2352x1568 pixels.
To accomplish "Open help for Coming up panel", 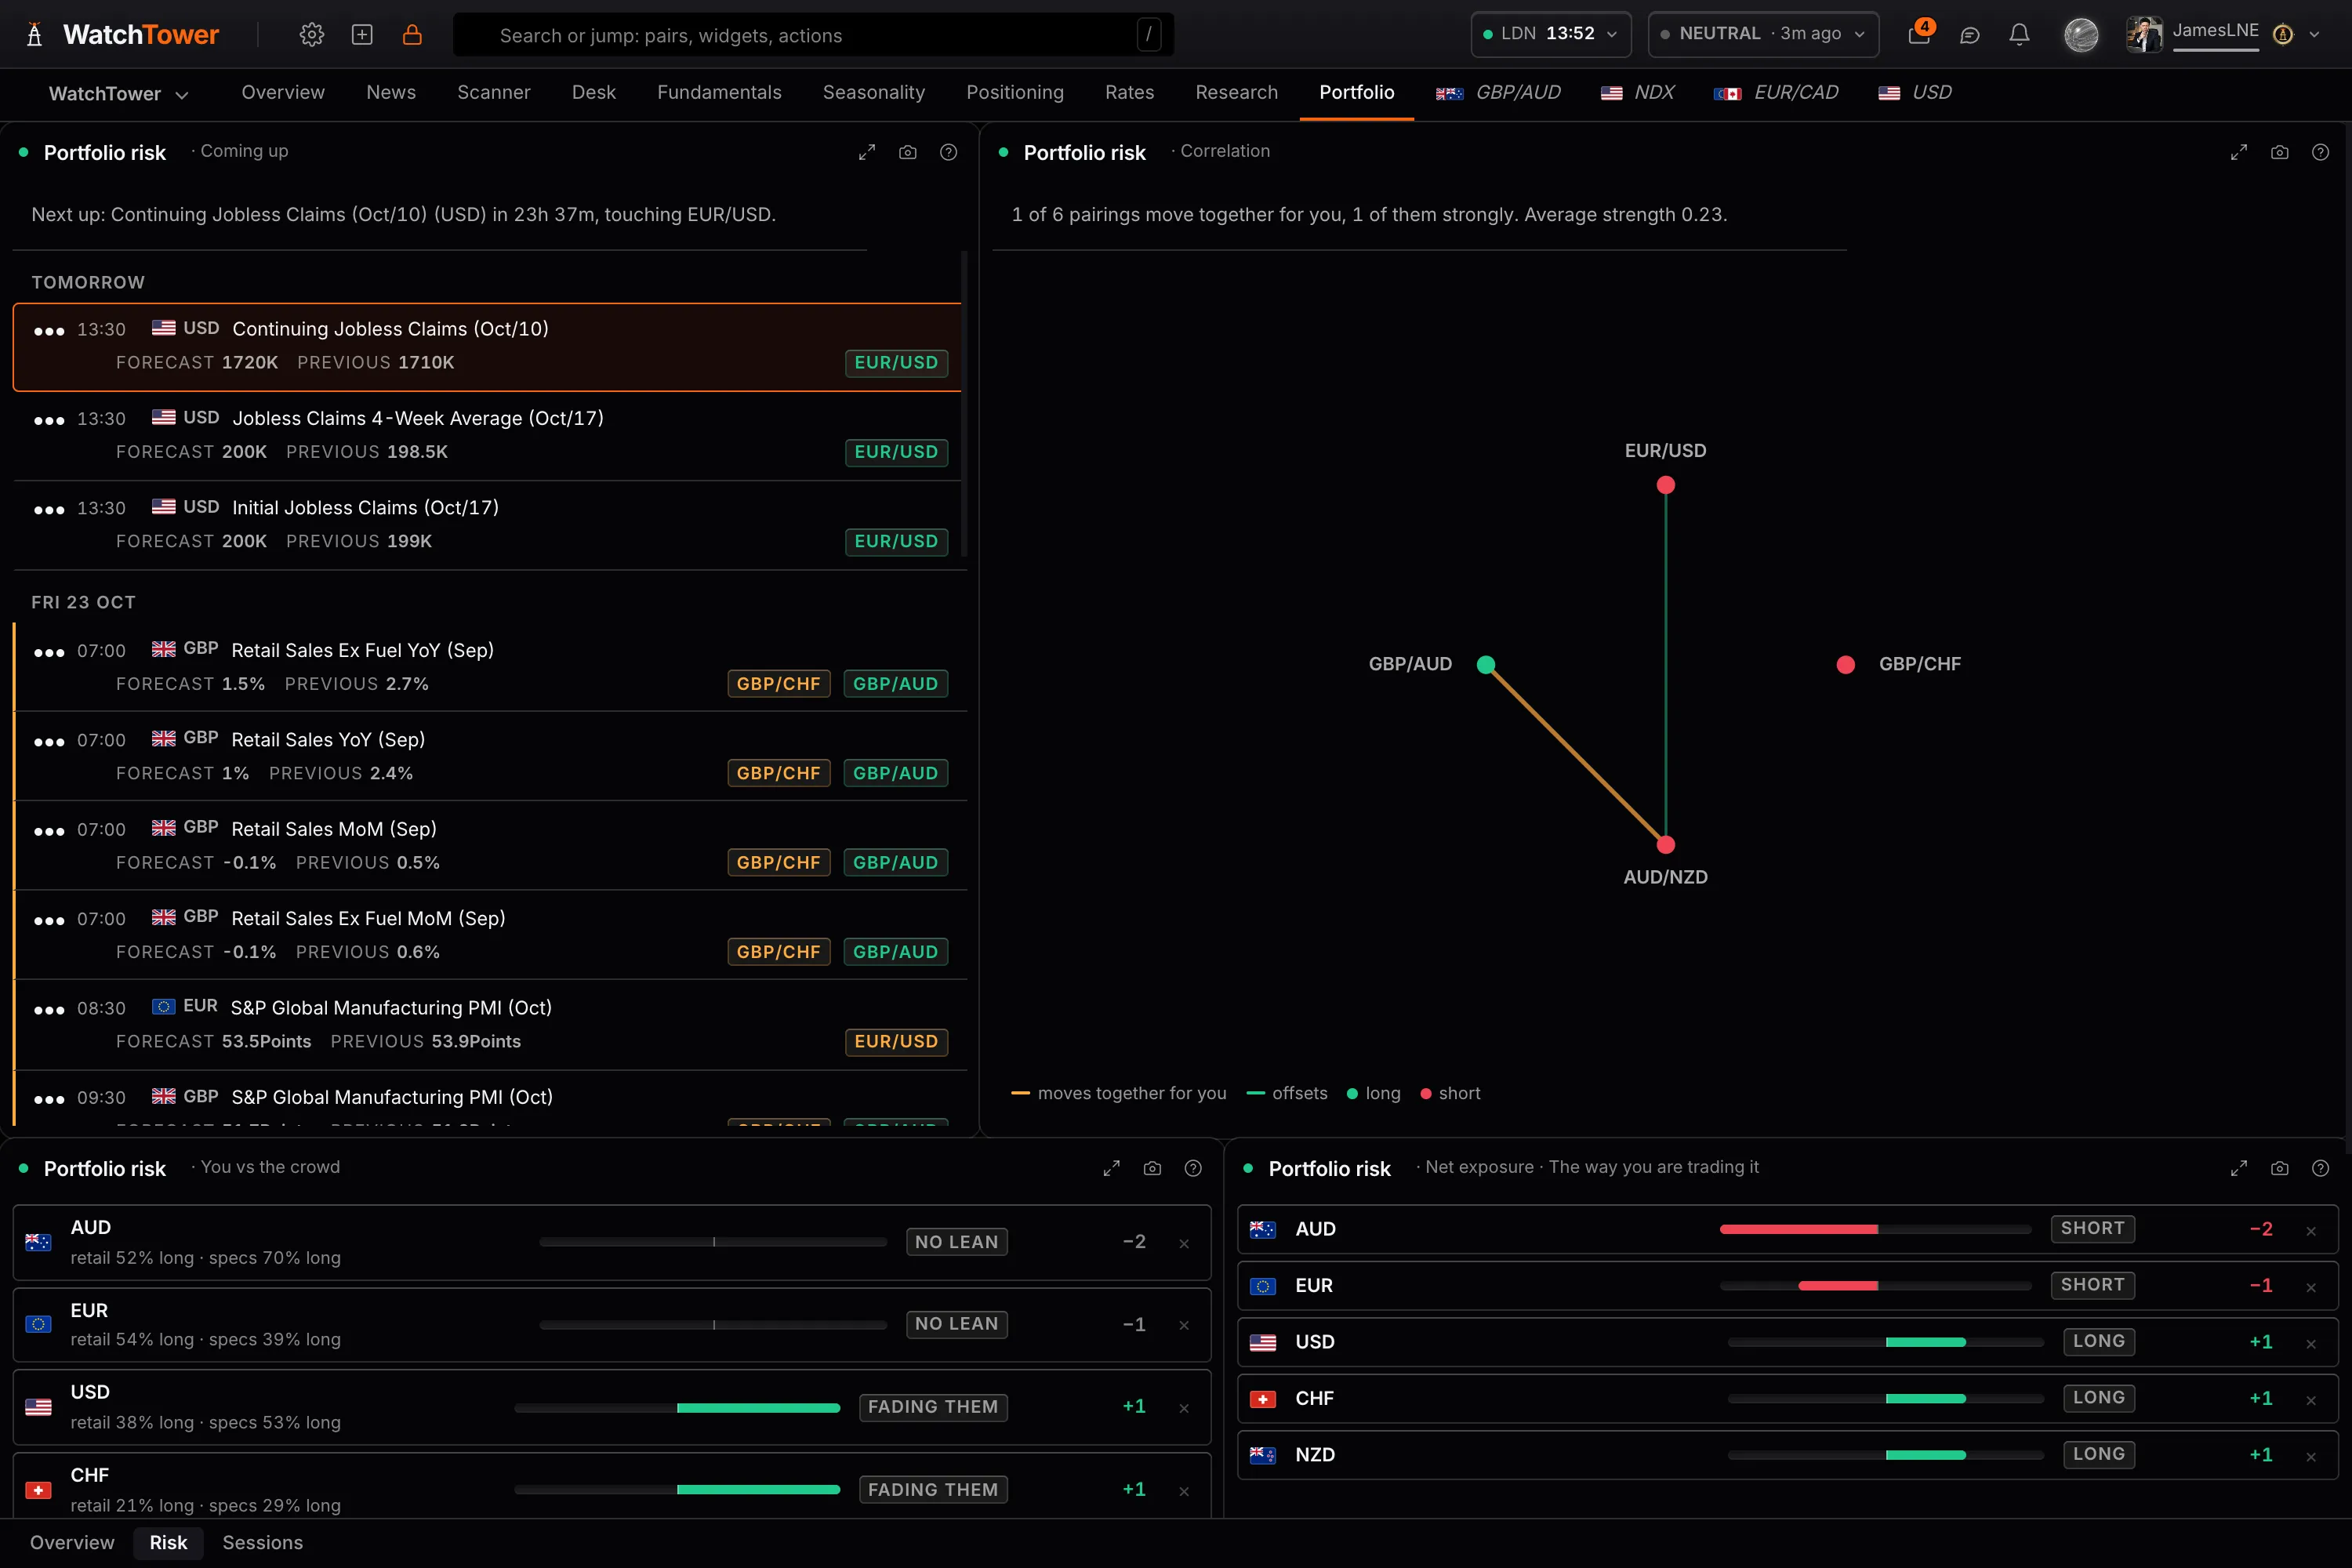I will click(948, 152).
